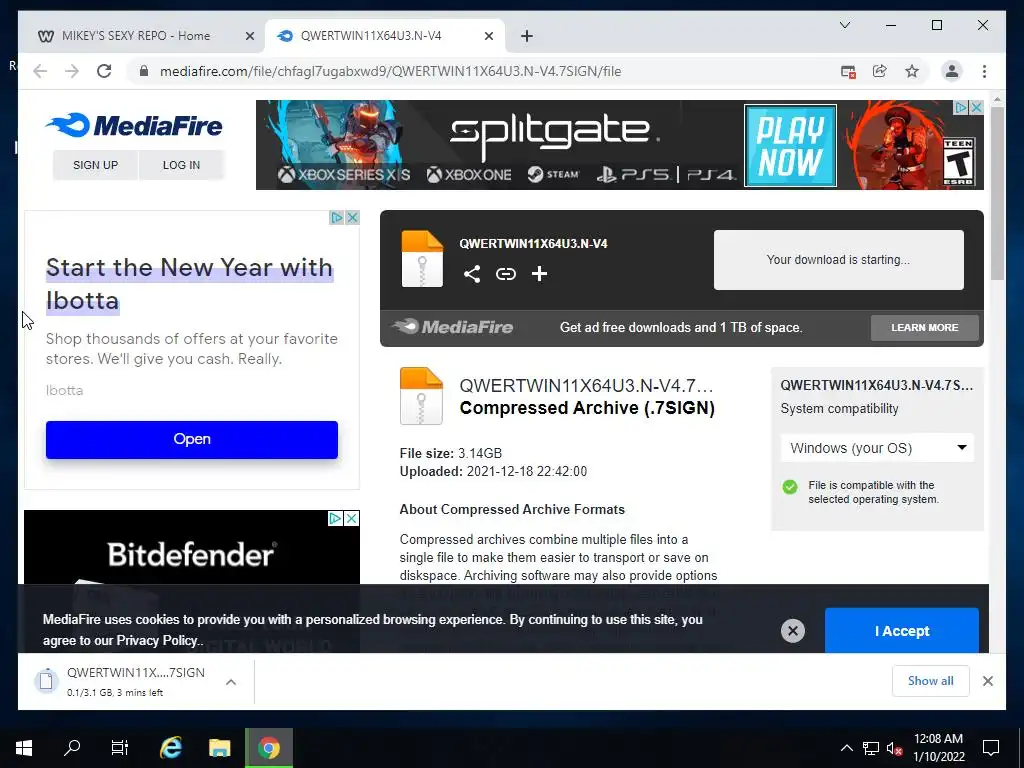Click About Compressed Archive Formats heading

tap(512, 509)
